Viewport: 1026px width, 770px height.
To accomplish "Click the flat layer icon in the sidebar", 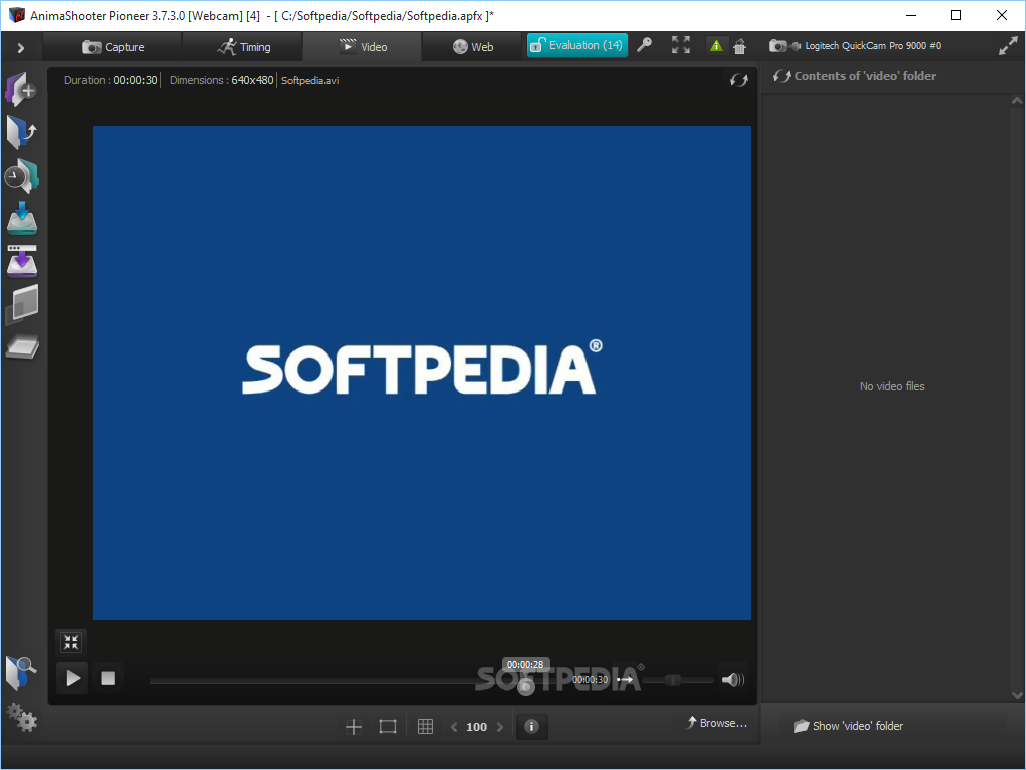I will click(x=22, y=347).
